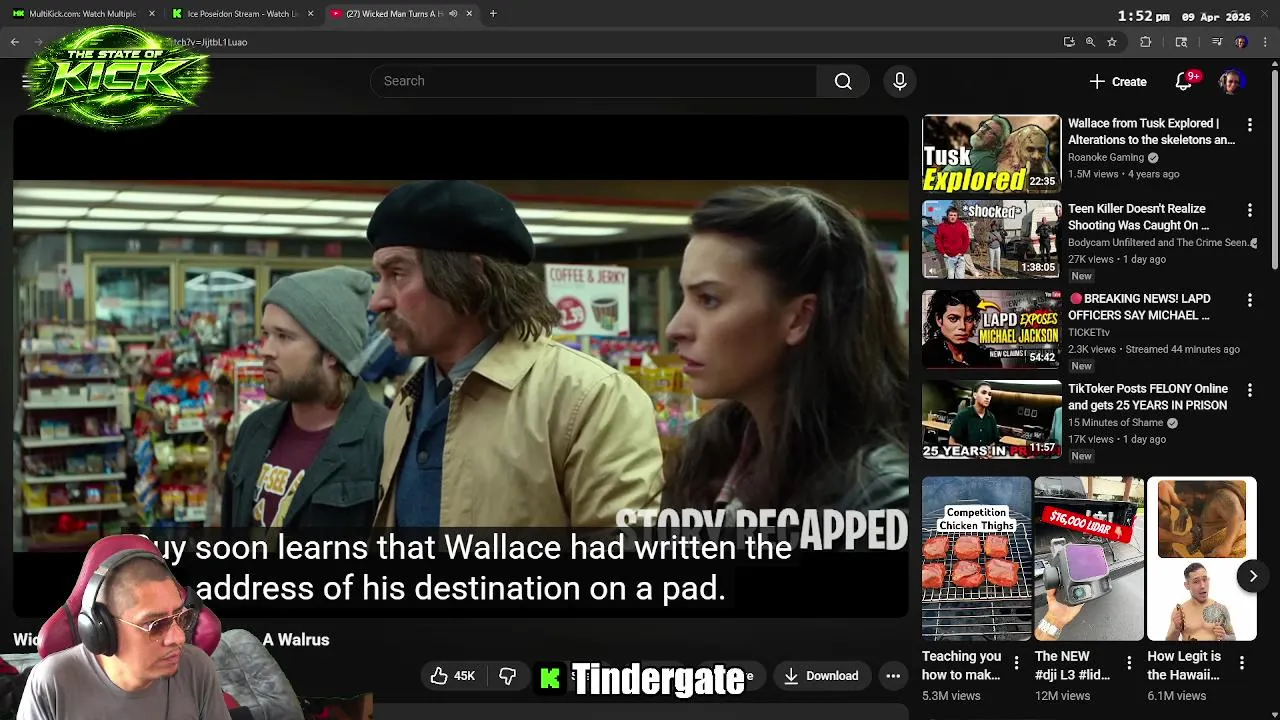Click the YouTube search magnifier button

(843, 81)
